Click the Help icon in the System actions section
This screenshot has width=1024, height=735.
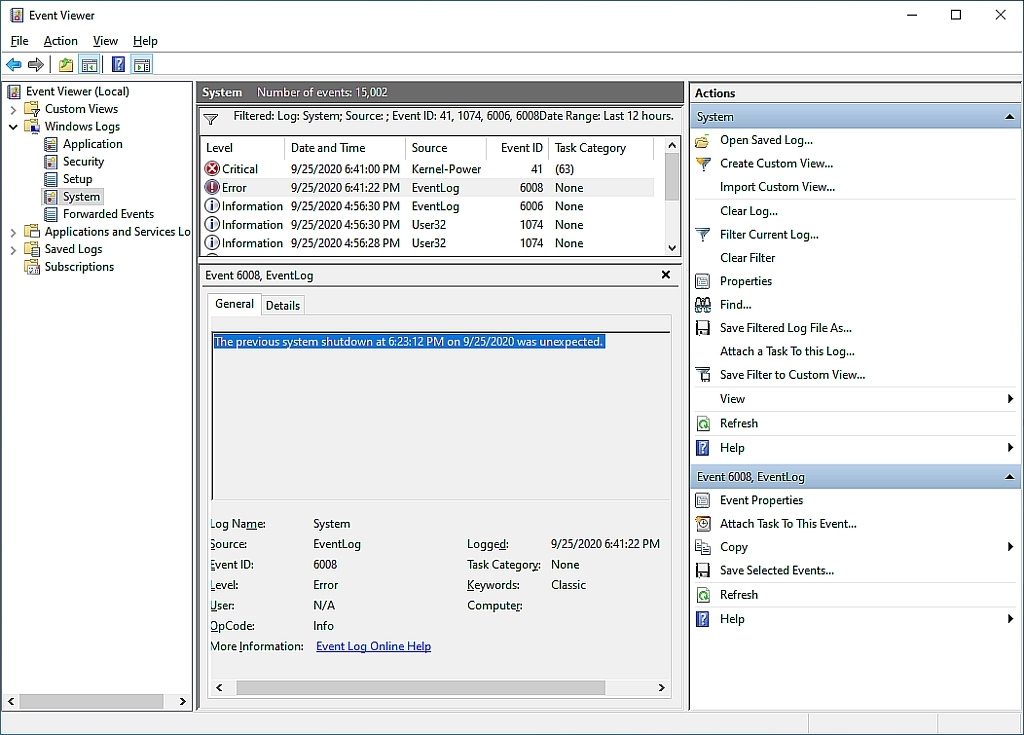tap(703, 448)
